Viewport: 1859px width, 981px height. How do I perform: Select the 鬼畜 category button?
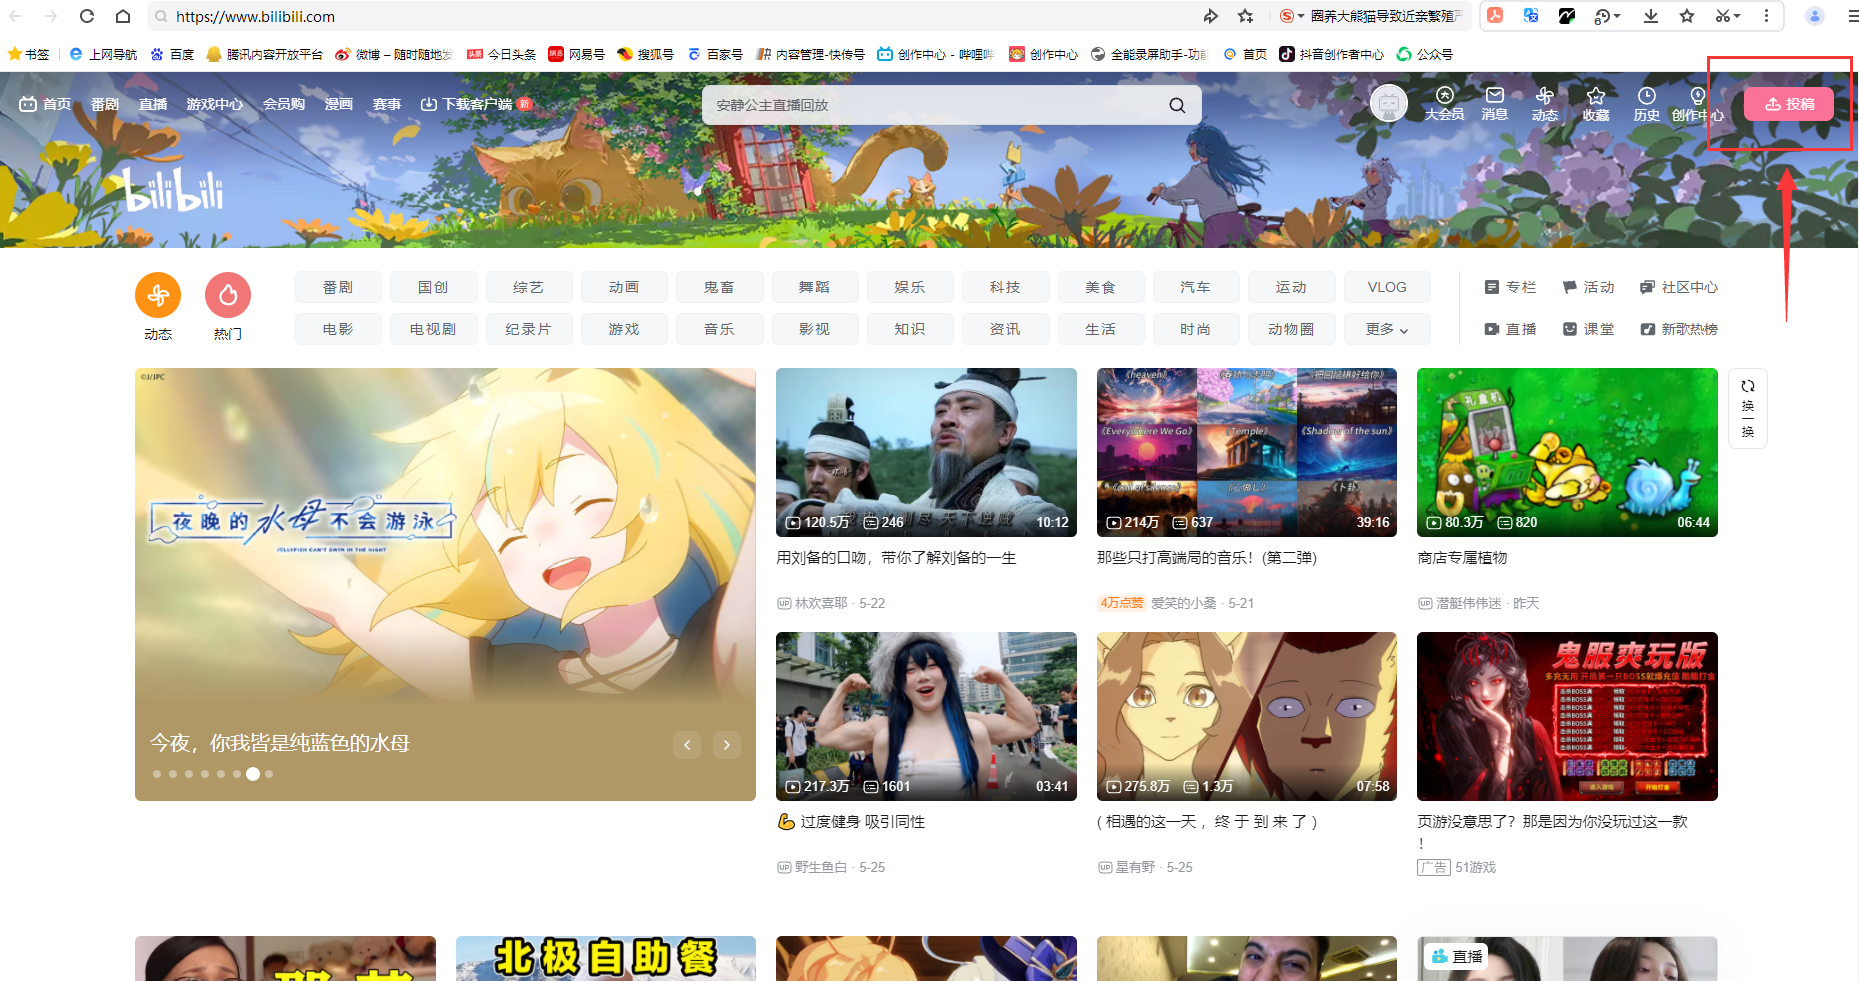[x=719, y=287]
